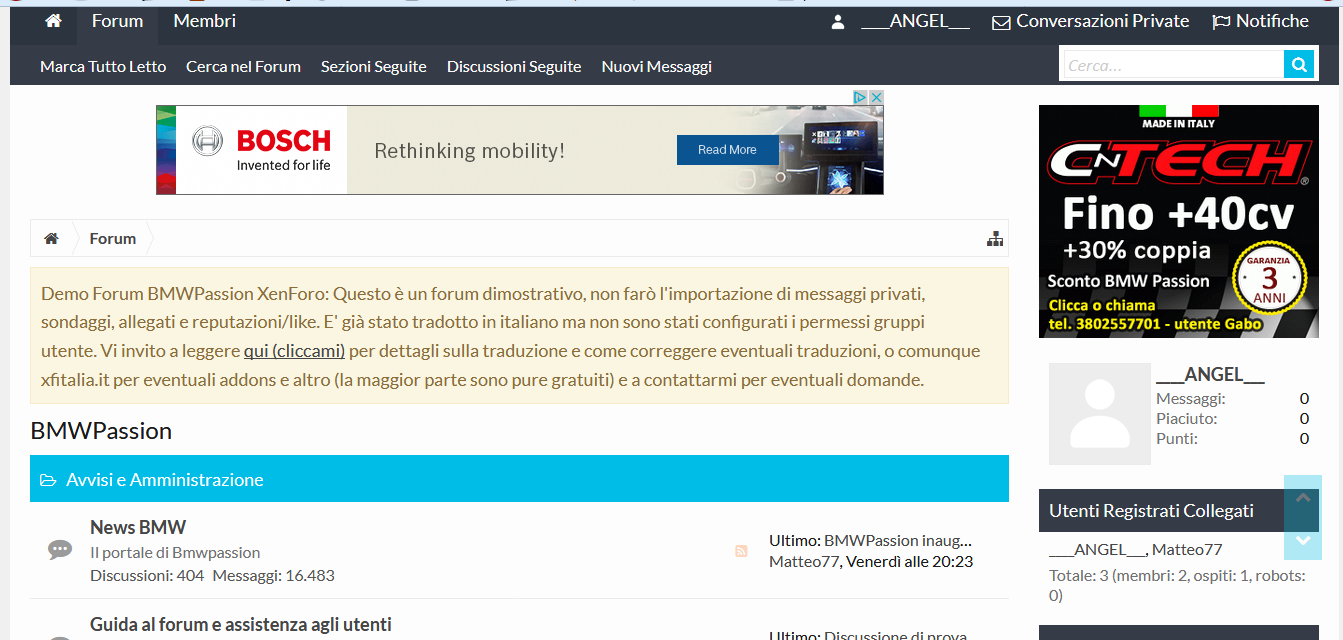Click Discussioni: 404 count under News BMW

click(147, 575)
